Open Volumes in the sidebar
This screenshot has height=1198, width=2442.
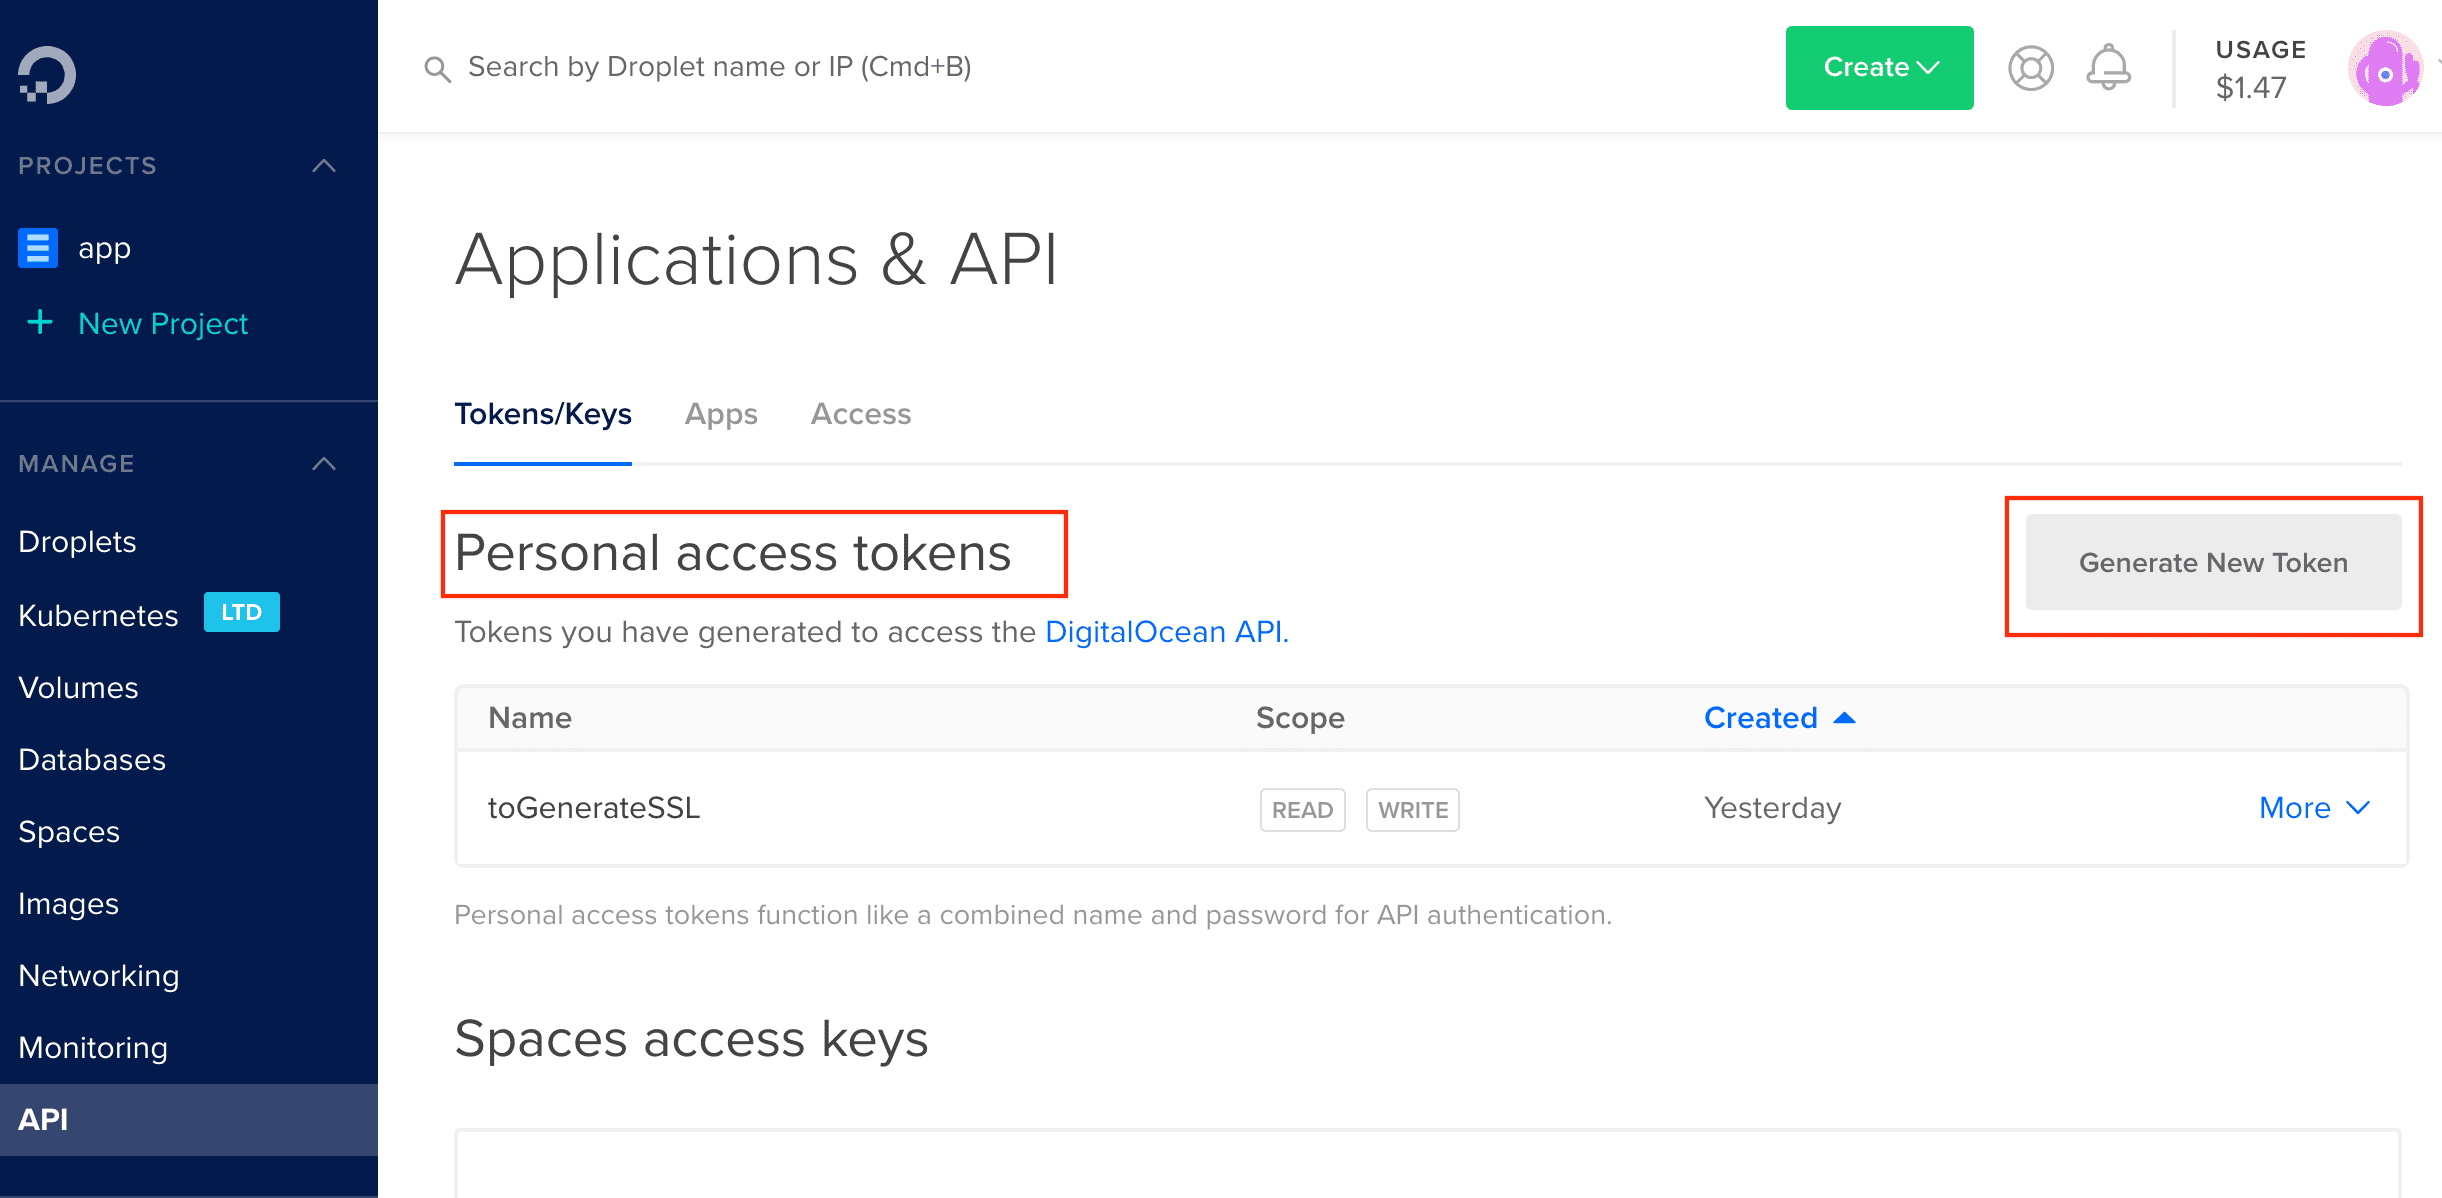click(x=78, y=688)
